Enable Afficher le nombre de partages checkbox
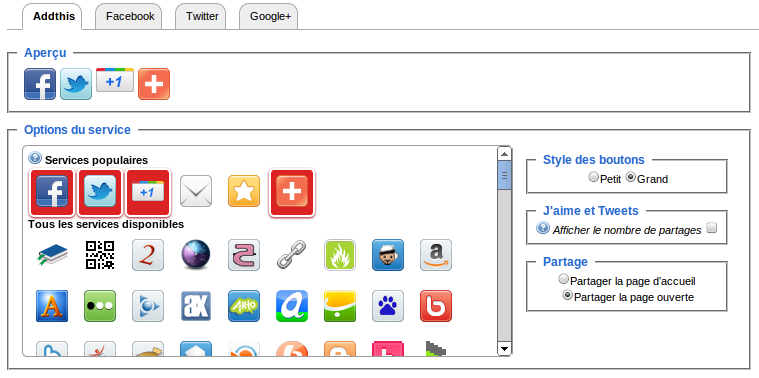The image size is (759, 378). 711,227
